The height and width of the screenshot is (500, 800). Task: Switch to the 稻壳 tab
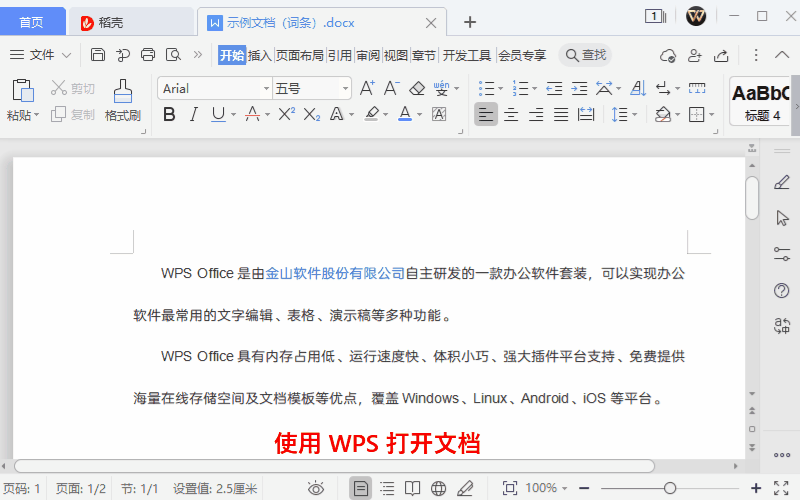(130, 22)
